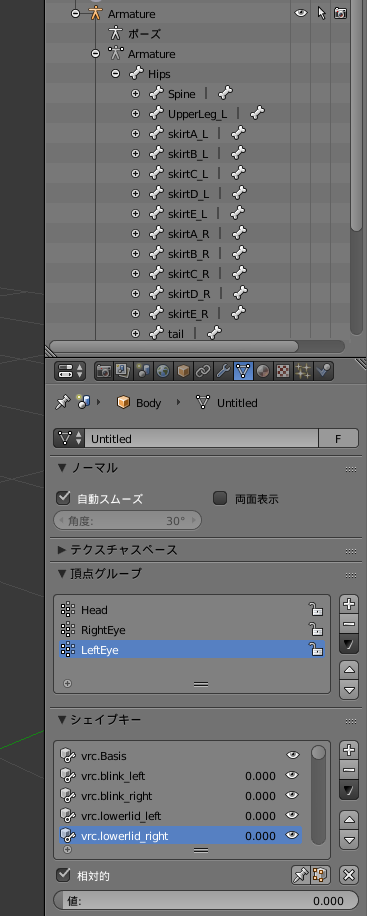Toggle the 相対的 checkbox

point(64,875)
